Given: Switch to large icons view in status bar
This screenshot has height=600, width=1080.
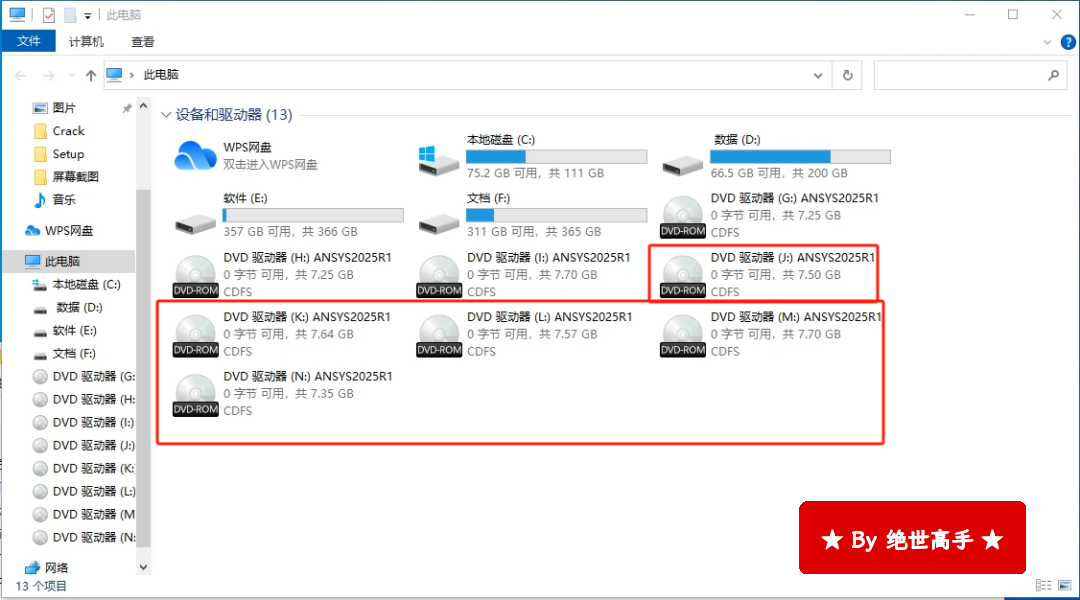Looking at the screenshot, I should click(1062, 586).
